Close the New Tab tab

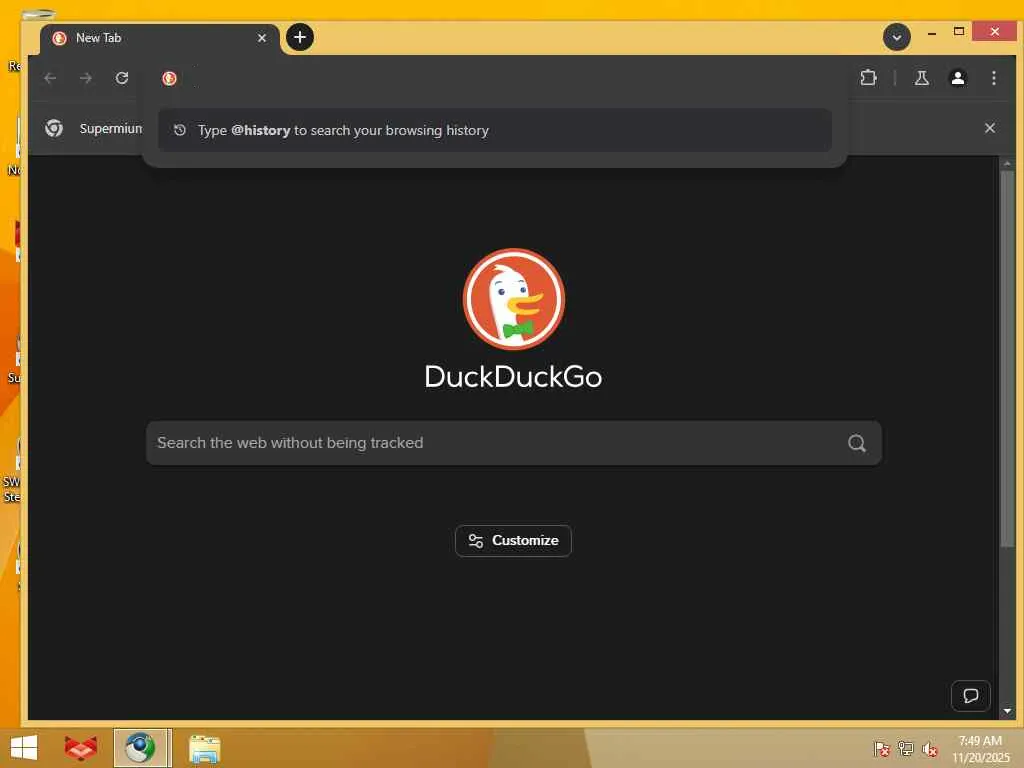(262, 38)
